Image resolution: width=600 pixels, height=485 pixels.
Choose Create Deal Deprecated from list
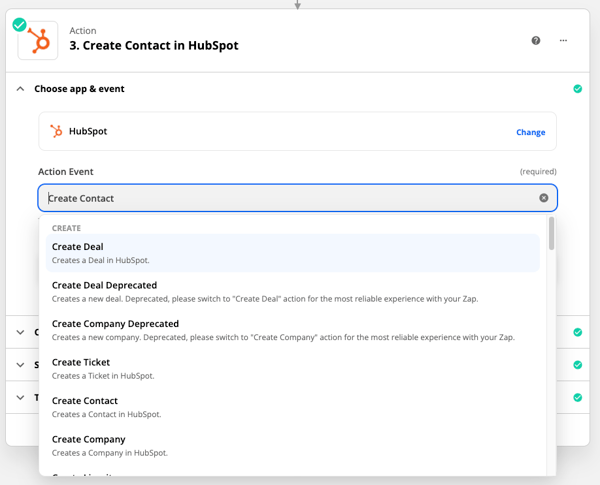pos(293,292)
